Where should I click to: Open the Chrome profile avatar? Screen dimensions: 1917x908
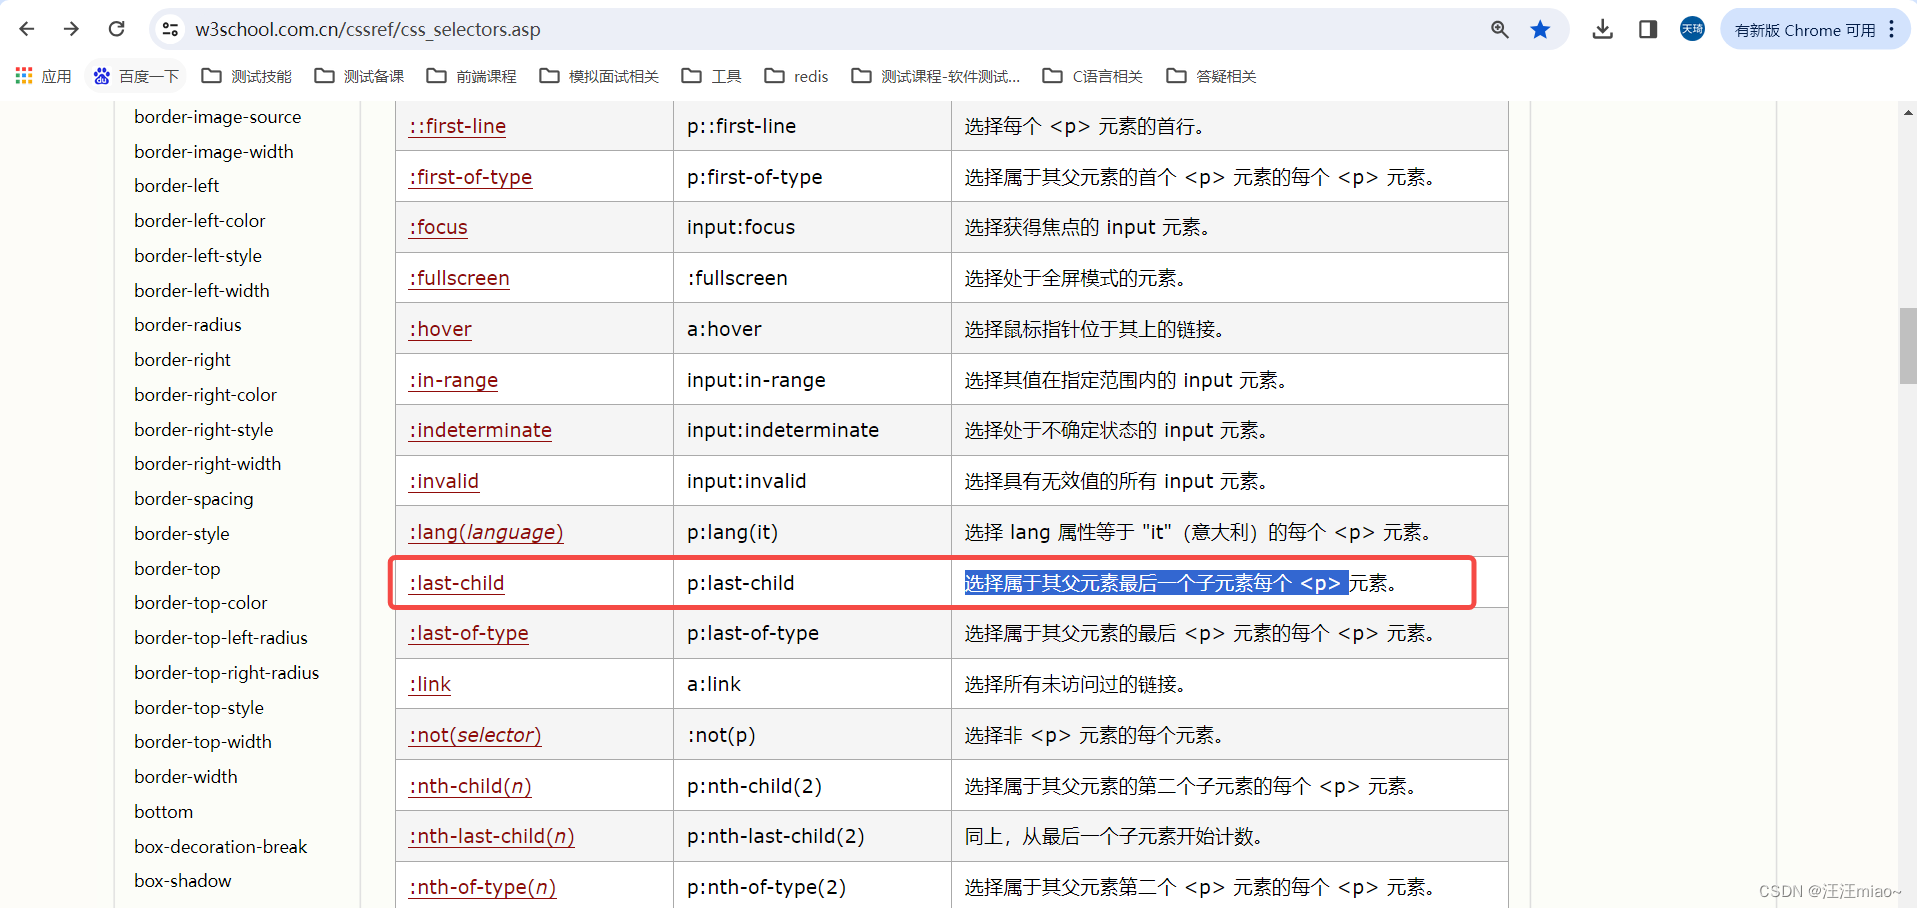[1692, 29]
